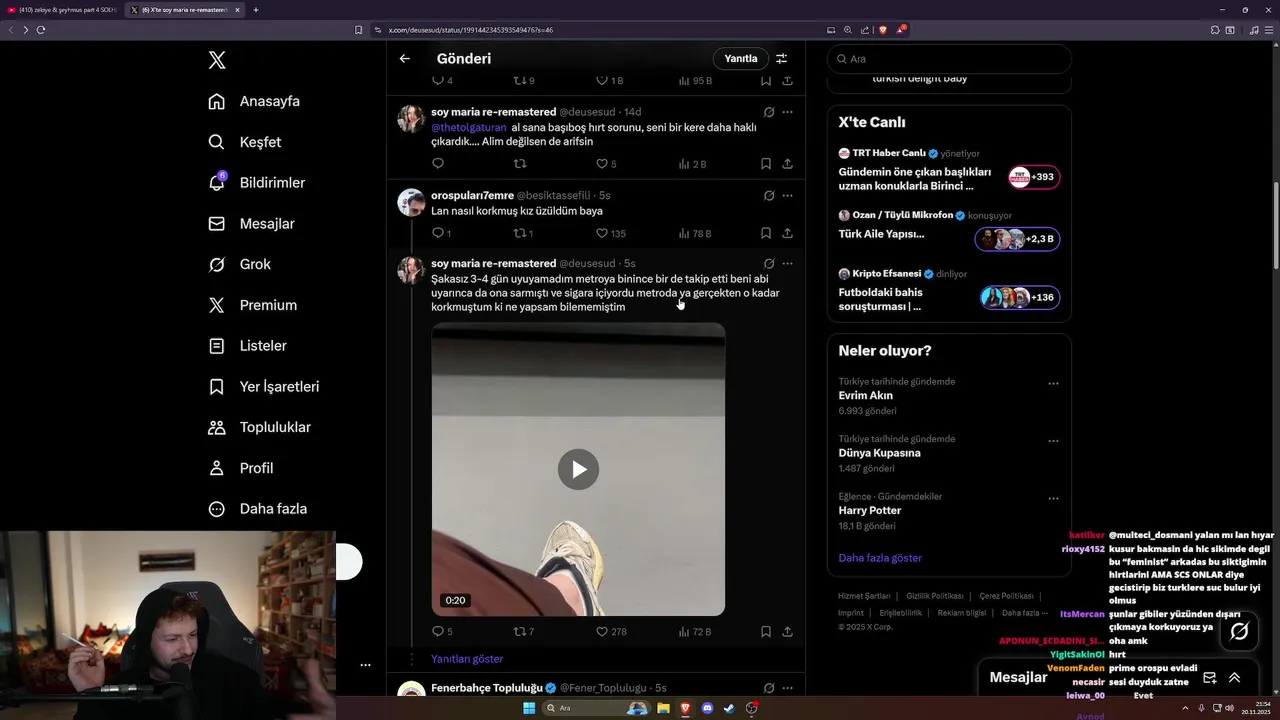Open Grok floating button bottom right
The width and height of the screenshot is (1280, 720).
coord(1239,631)
